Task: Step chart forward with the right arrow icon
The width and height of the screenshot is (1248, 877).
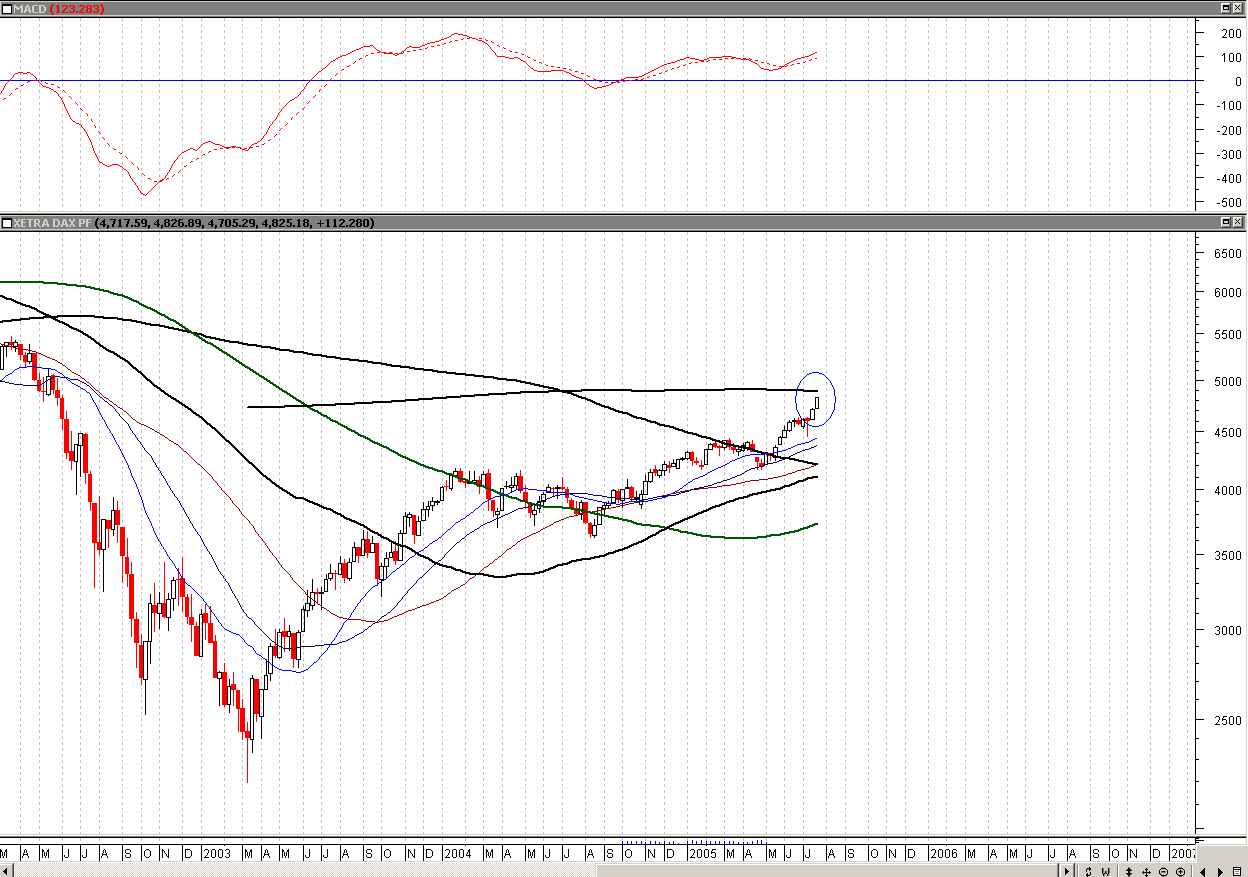Action: 1220,871
